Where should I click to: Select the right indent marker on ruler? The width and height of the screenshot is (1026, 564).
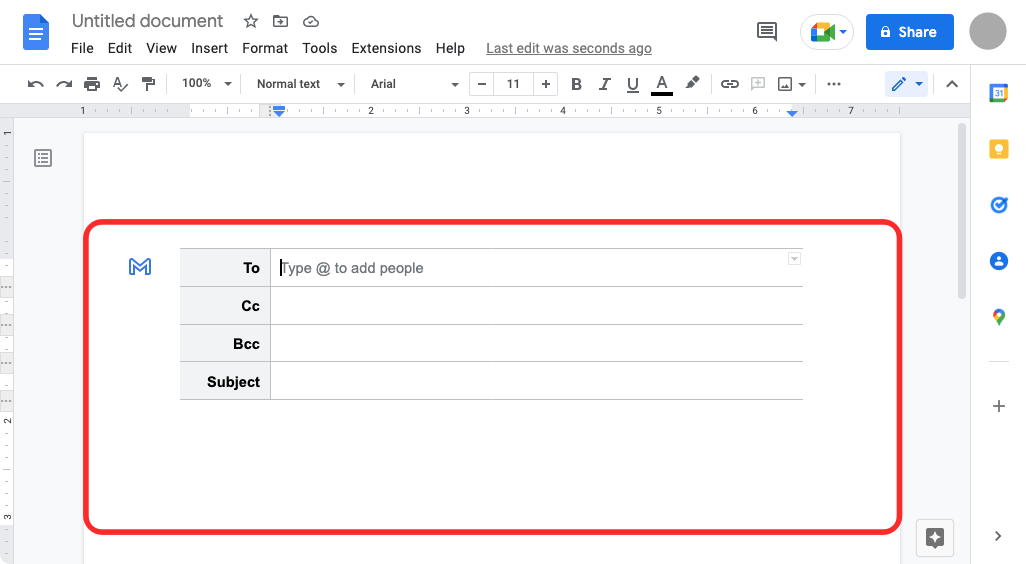click(x=792, y=113)
